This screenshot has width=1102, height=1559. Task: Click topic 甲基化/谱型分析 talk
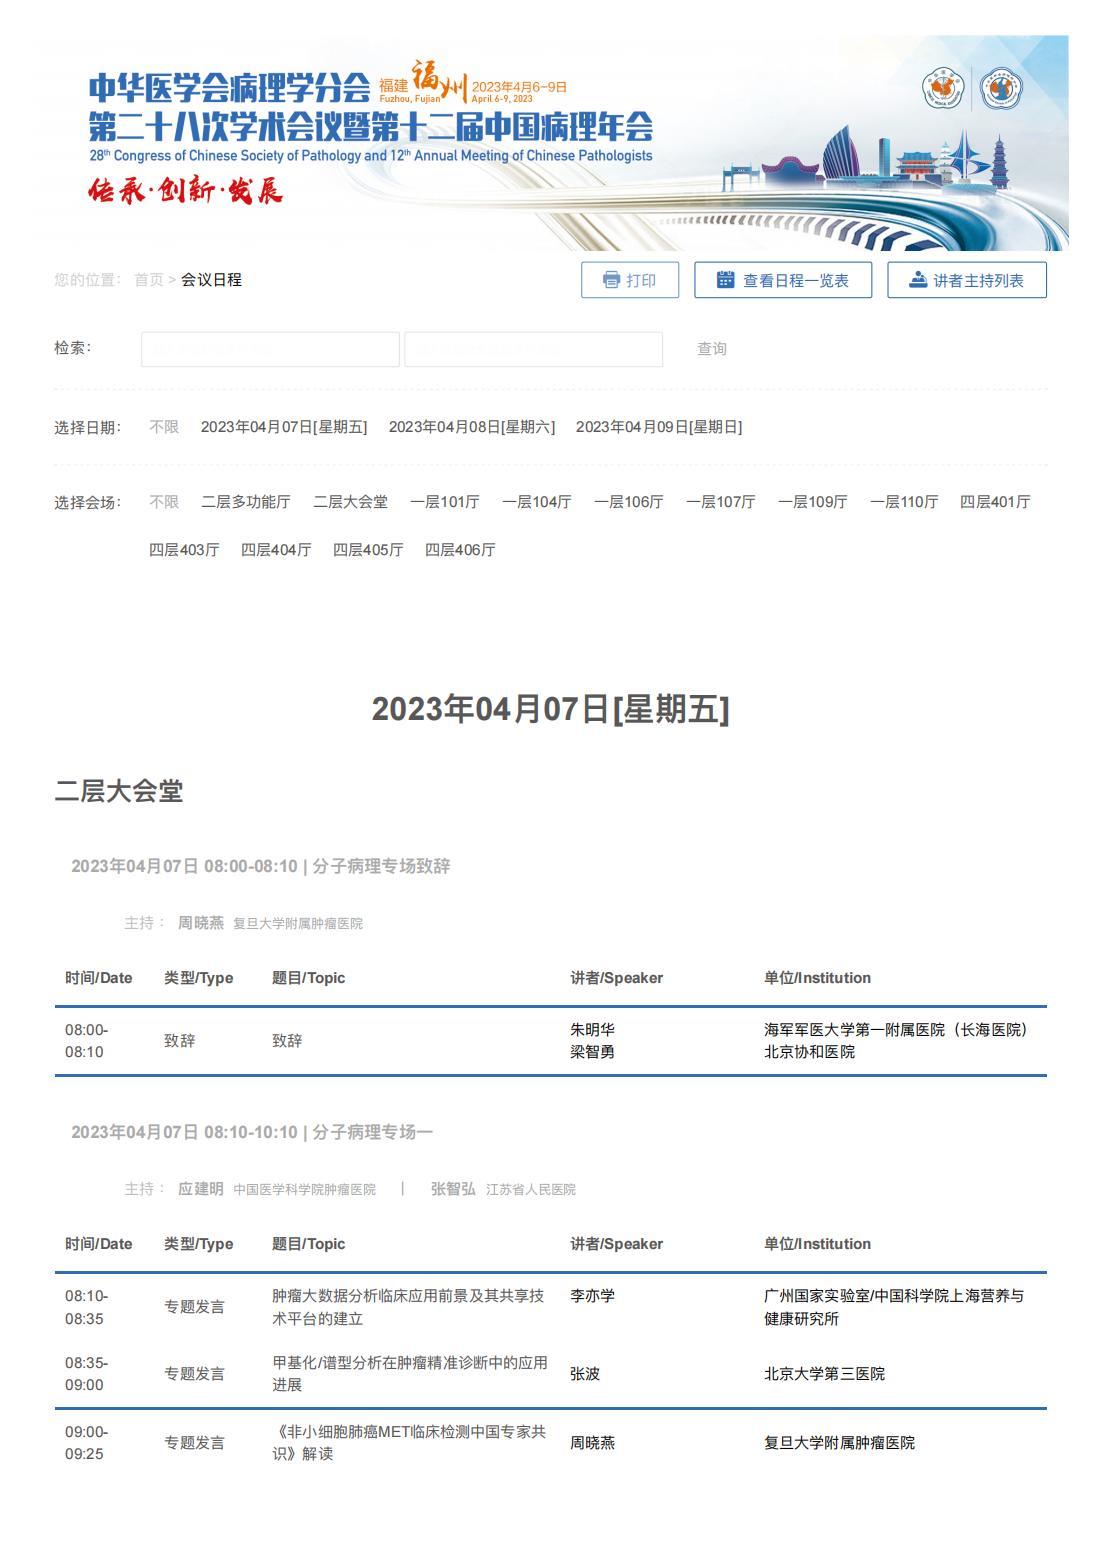(x=410, y=1374)
